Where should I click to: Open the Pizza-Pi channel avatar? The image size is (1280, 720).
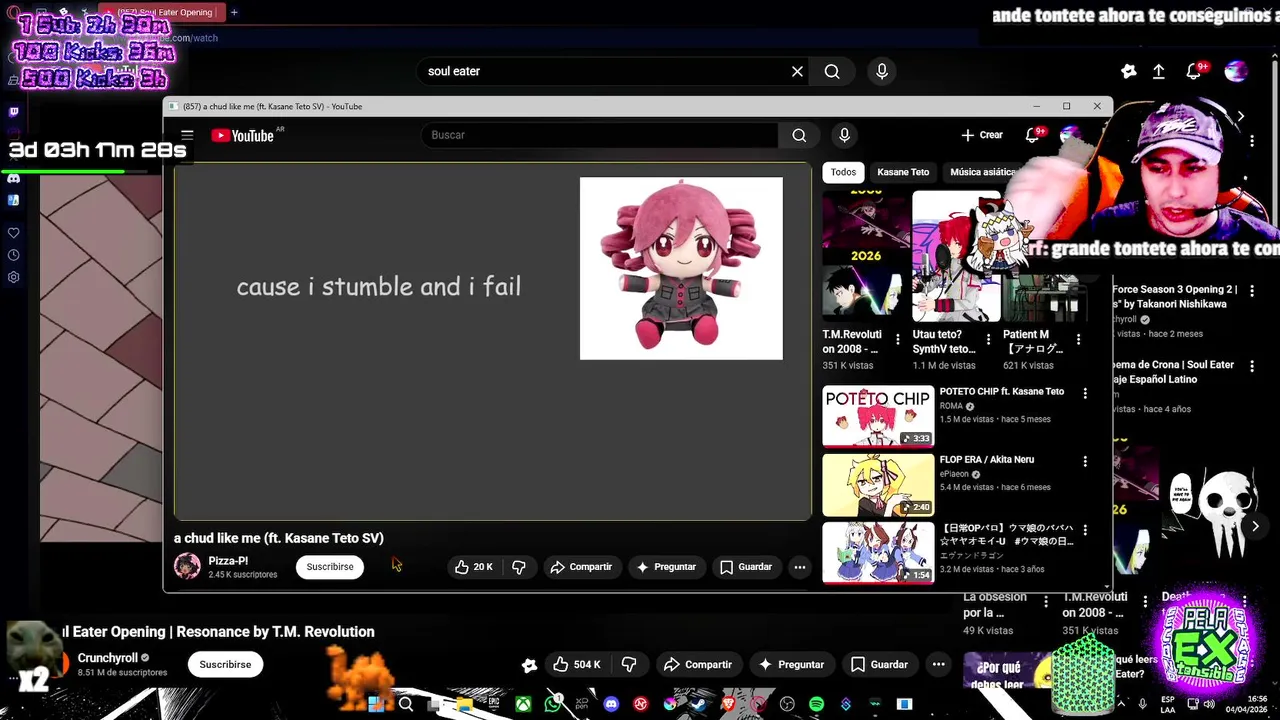pos(187,566)
